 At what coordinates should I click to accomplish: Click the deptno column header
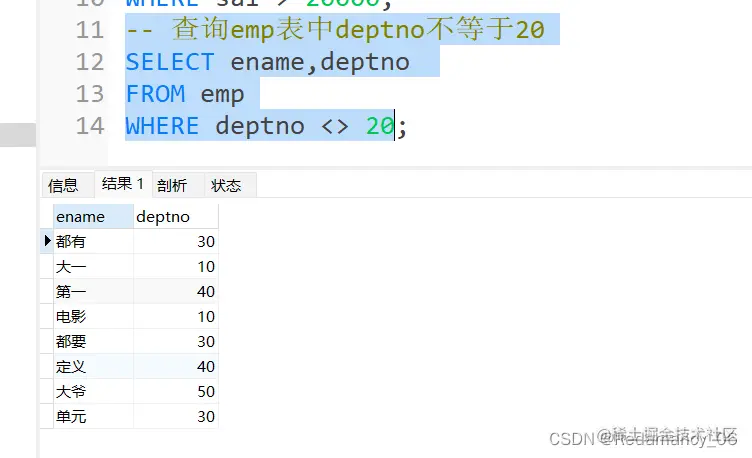(176, 217)
